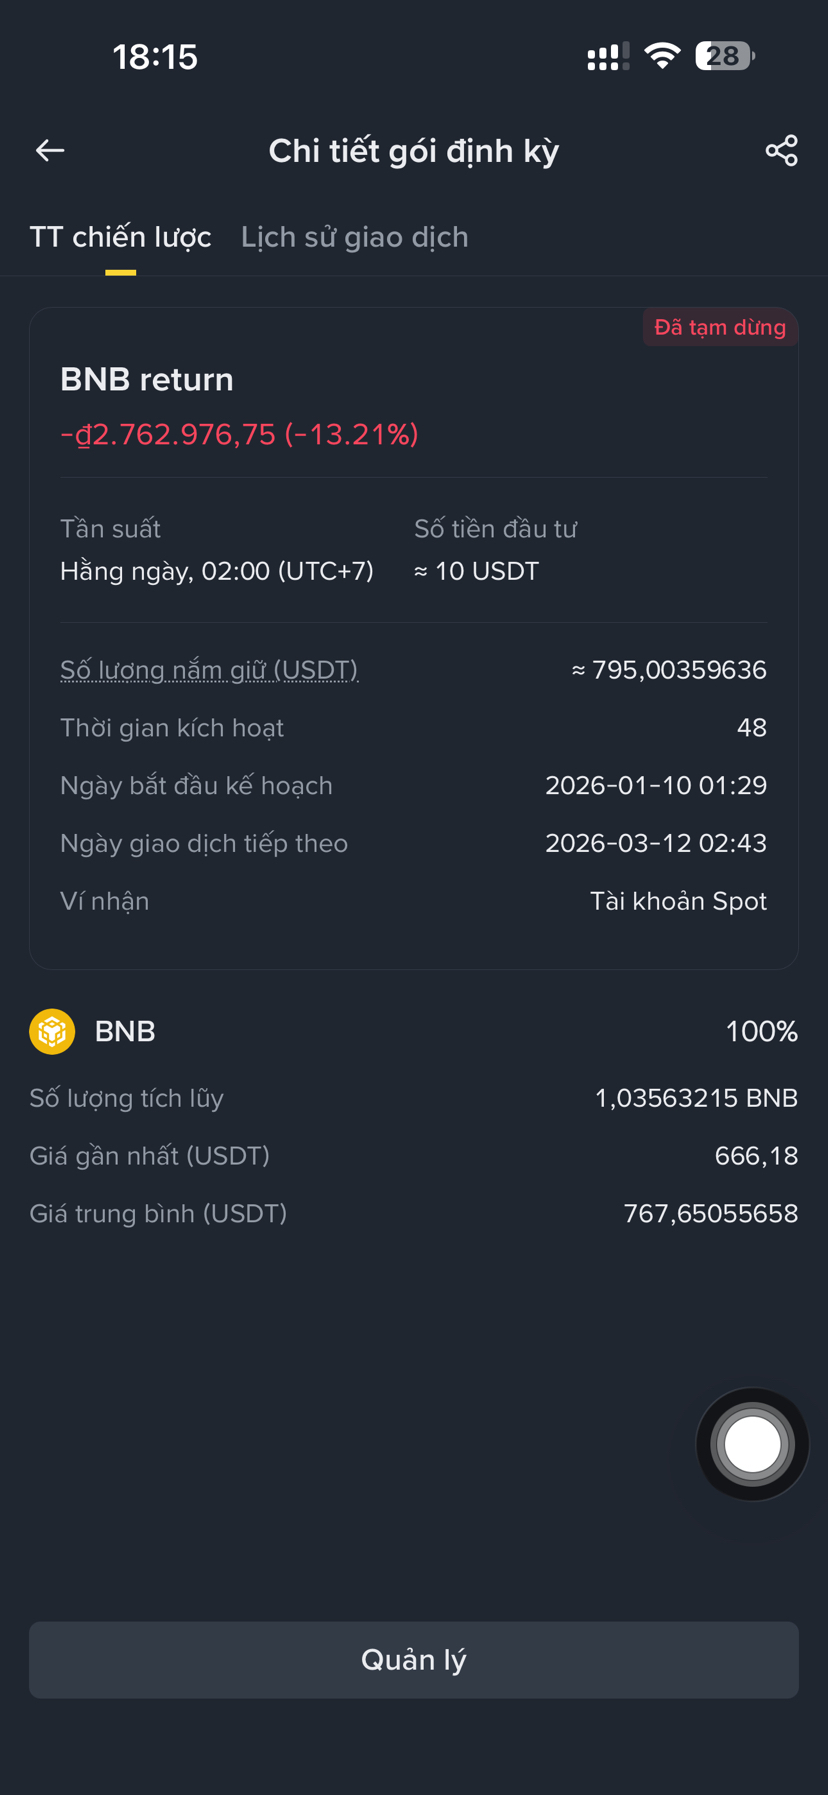Tap the share icon
This screenshot has height=1795, width=828.
click(x=781, y=150)
